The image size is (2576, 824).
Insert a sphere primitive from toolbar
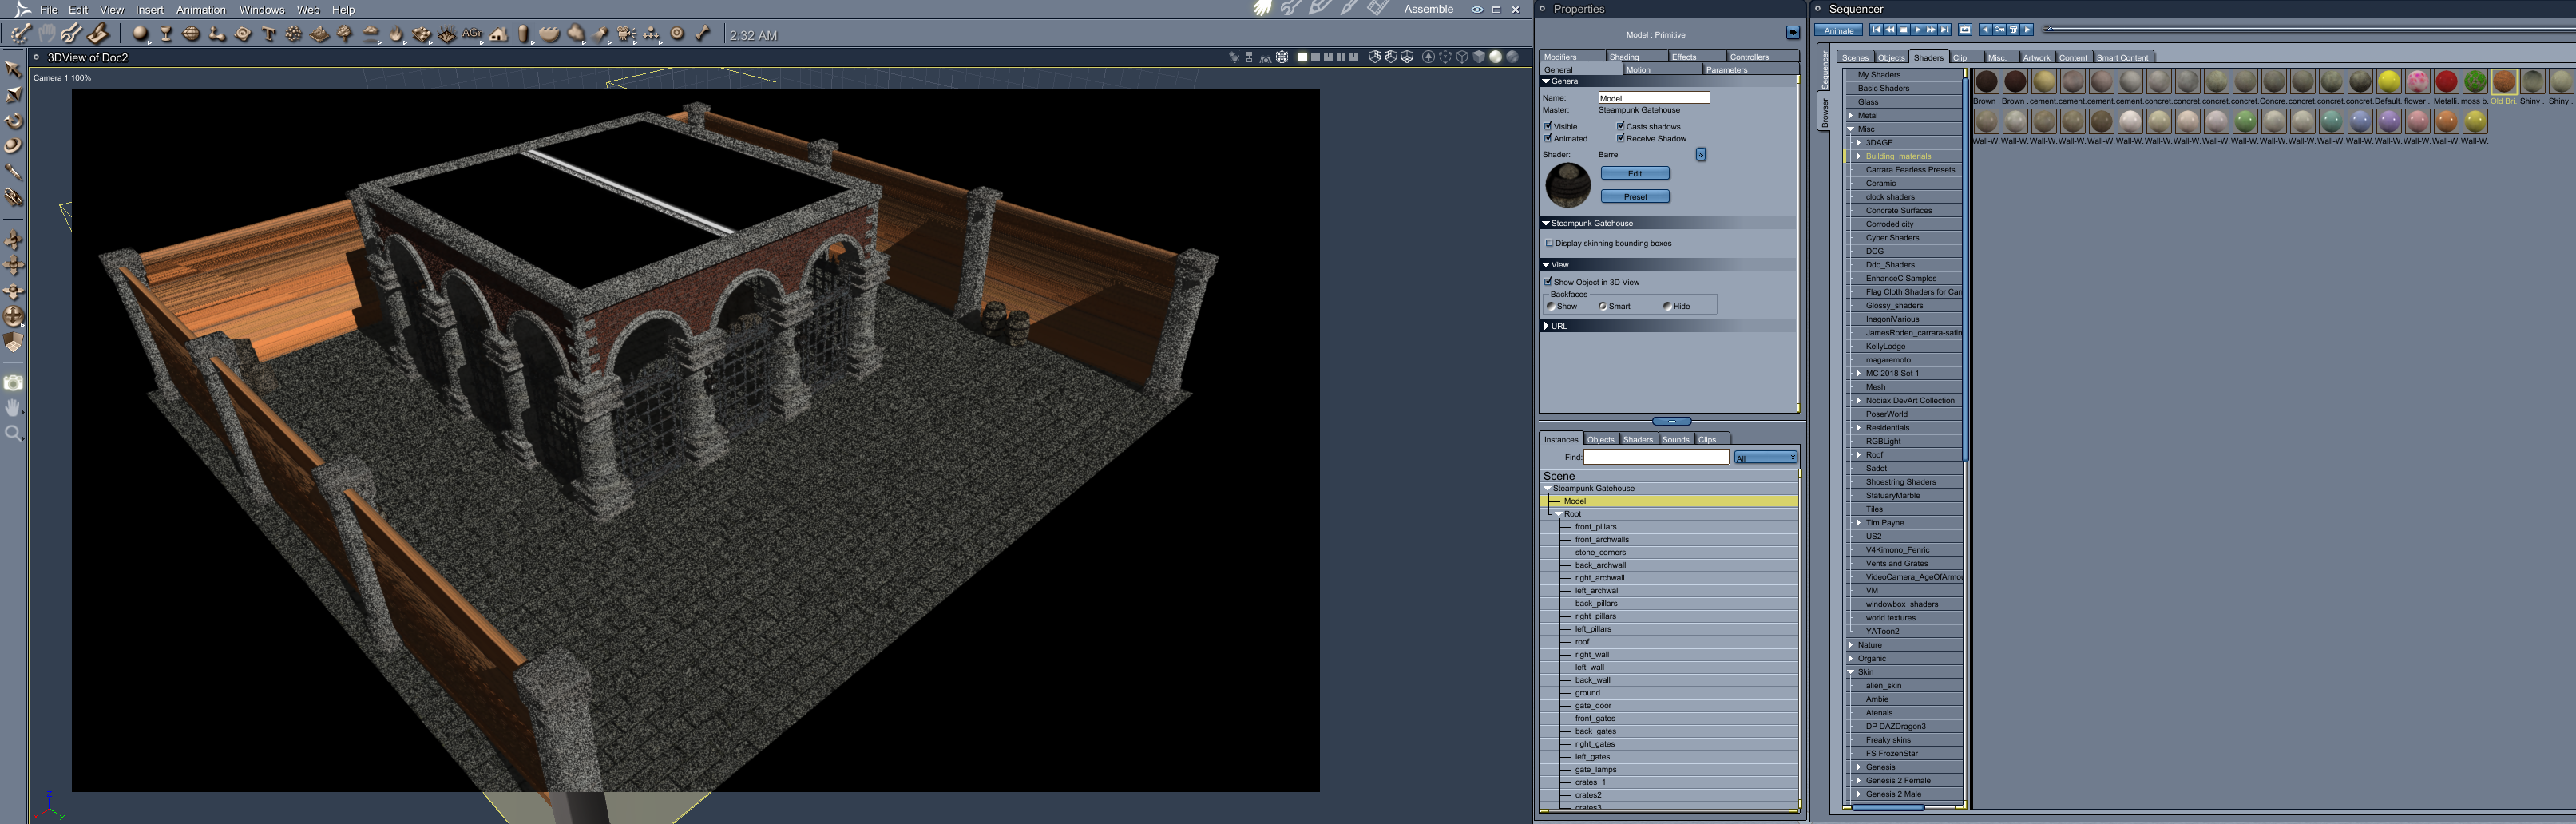(x=140, y=34)
